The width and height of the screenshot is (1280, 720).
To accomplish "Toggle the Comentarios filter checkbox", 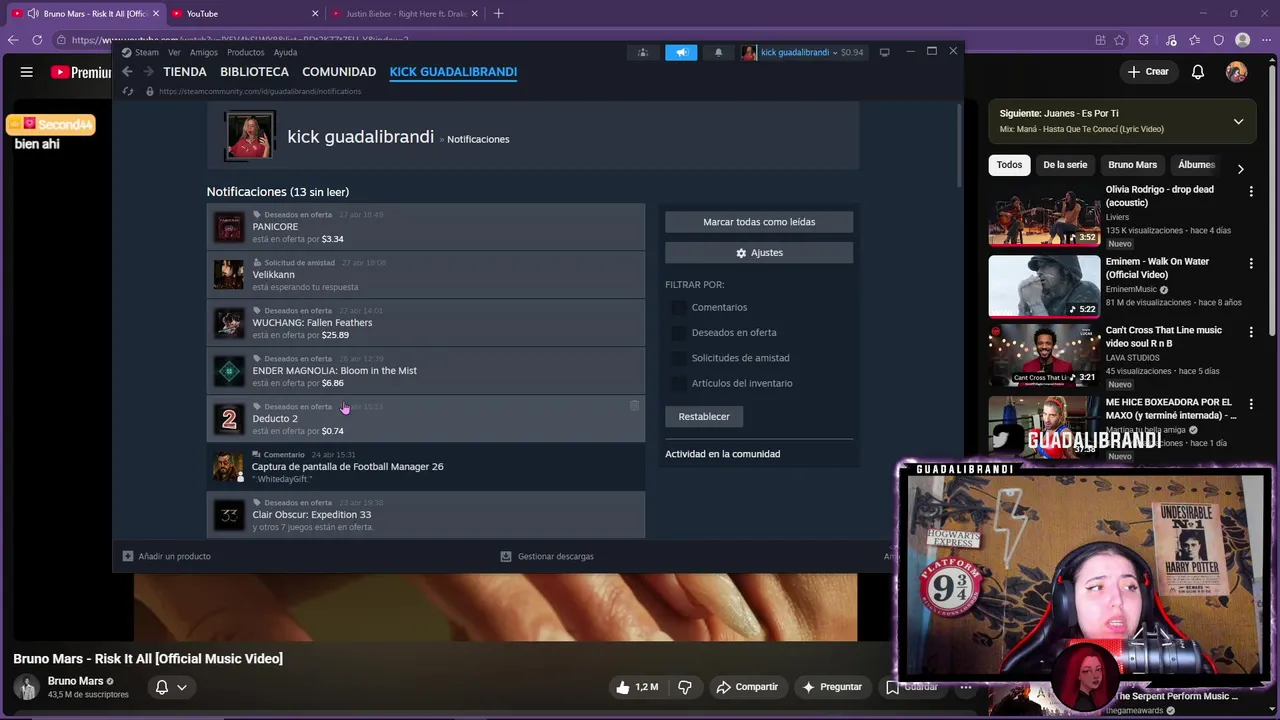I will click(x=678, y=308).
